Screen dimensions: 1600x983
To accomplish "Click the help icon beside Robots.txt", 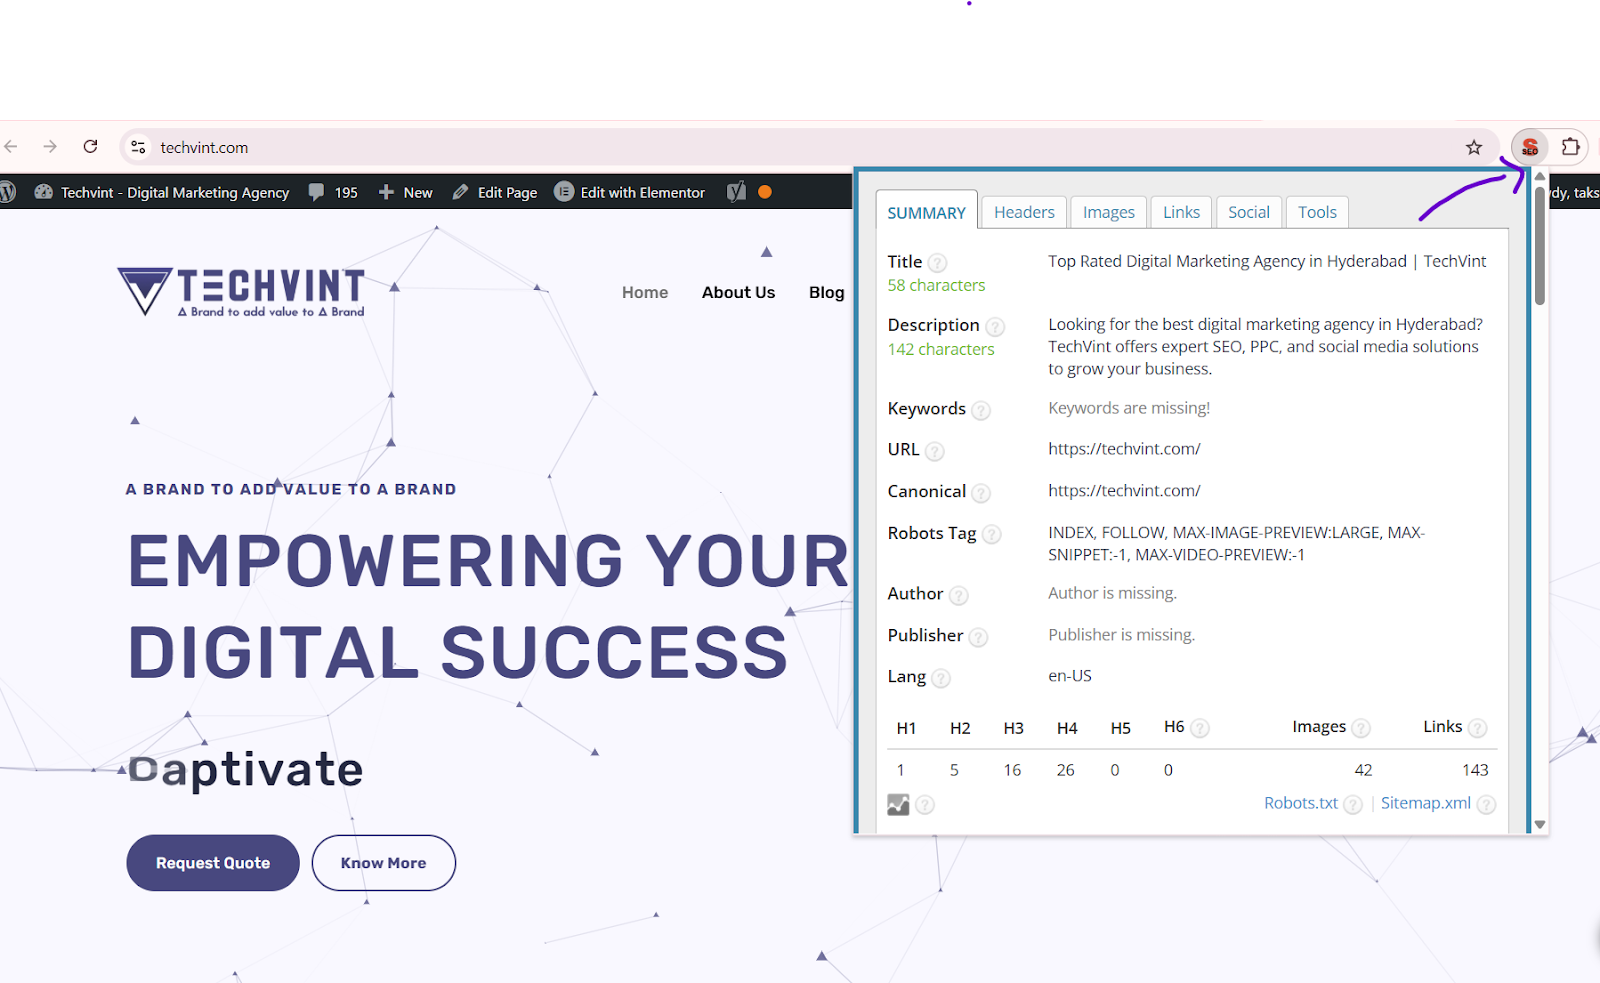I will (x=1353, y=805).
